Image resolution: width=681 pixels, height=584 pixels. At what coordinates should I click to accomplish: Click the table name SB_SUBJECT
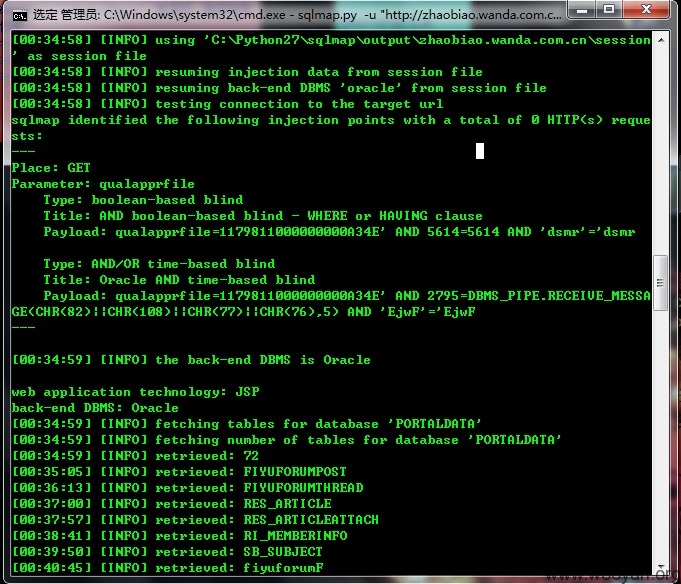point(283,552)
